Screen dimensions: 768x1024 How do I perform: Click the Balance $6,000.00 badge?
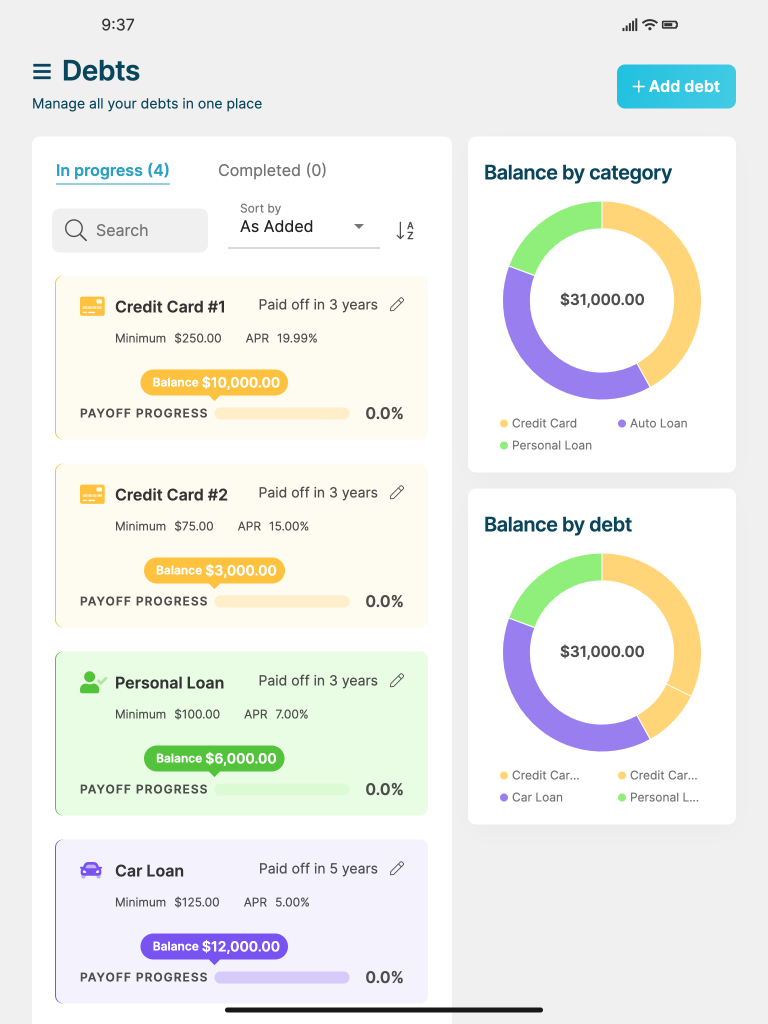pos(214,759)
